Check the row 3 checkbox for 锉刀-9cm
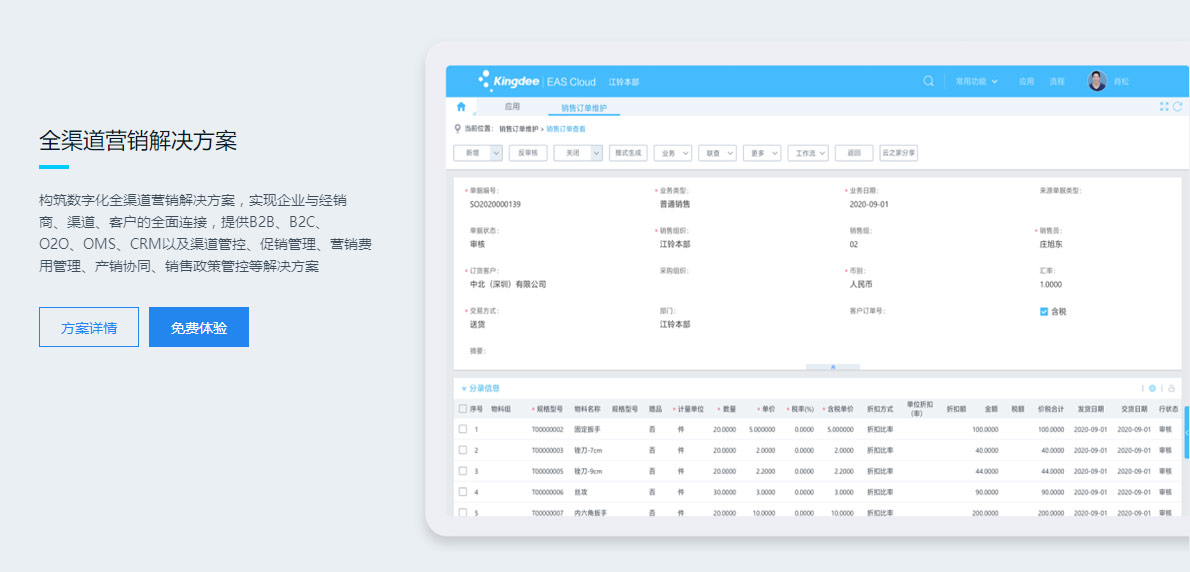This screenshot has width=1190, height=572. point(463,471)
